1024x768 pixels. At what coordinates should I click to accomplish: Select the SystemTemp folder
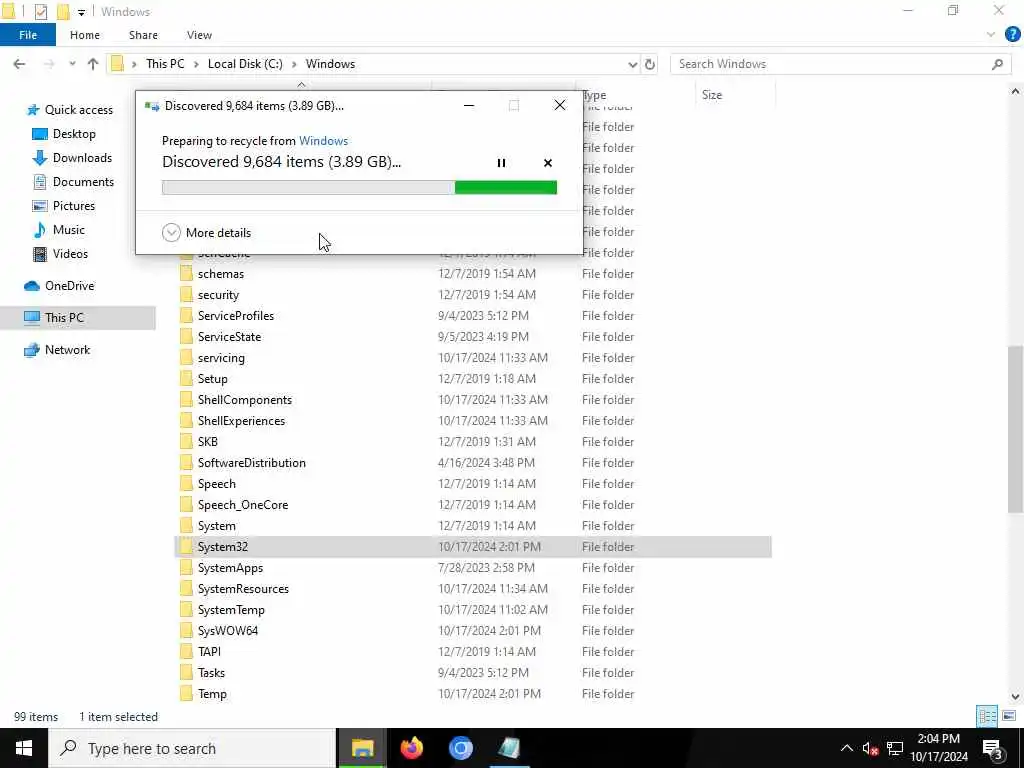pyautogui.click(x=231, y=610)
